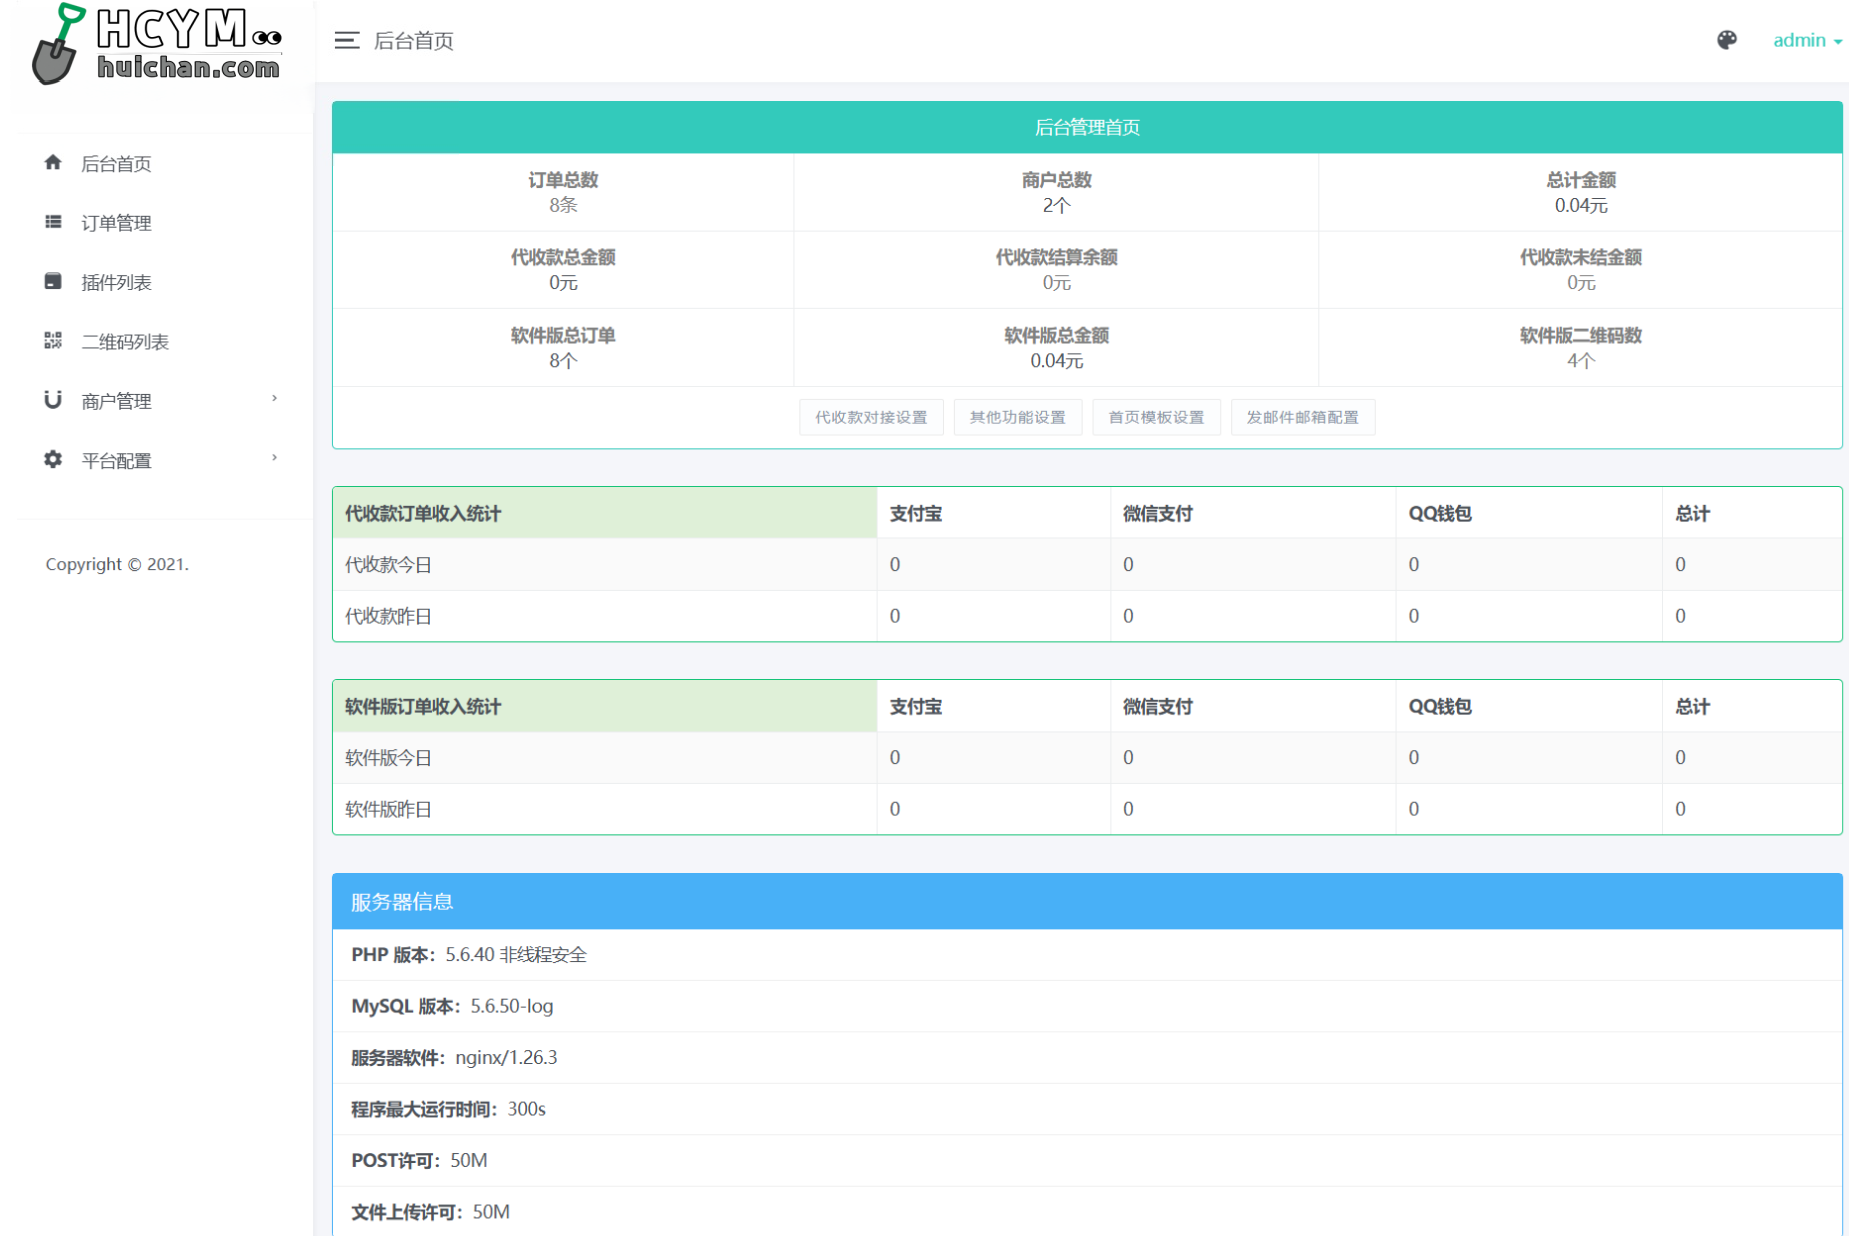
Task: Click the home icon in sidebar
Action: click(53, 163)
